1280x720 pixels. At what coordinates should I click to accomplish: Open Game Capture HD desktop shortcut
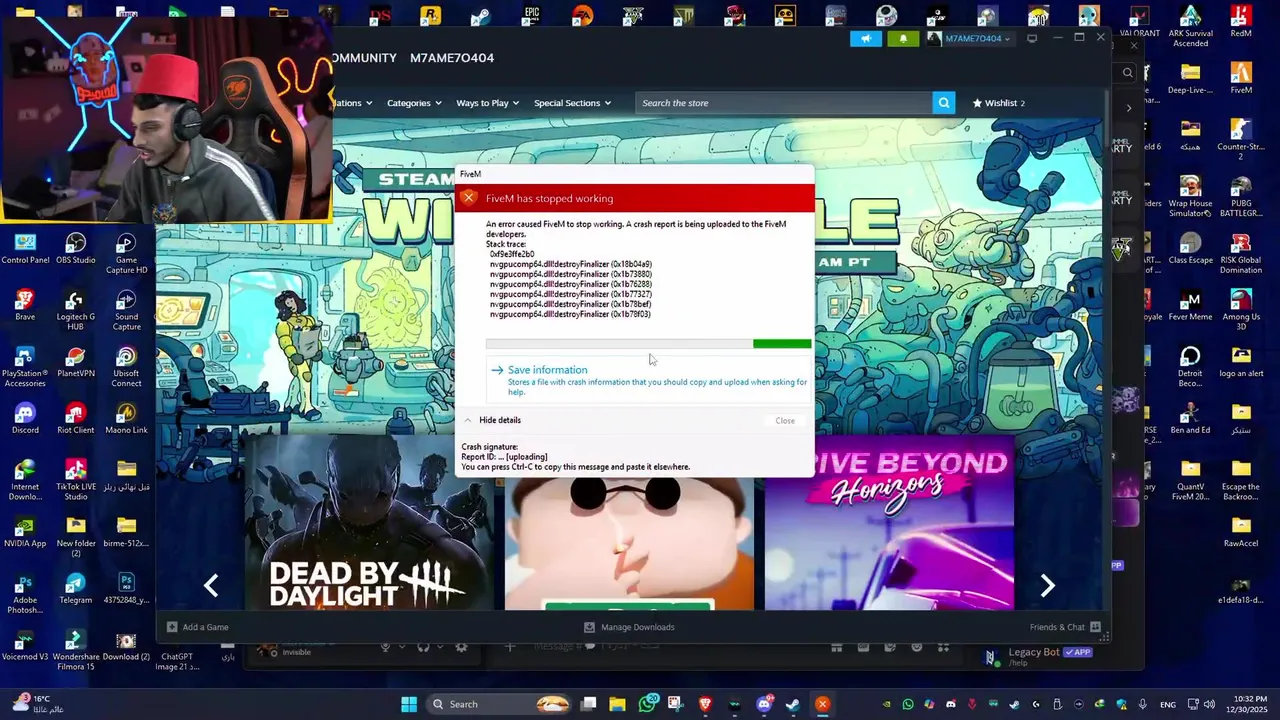click(126, 254)
